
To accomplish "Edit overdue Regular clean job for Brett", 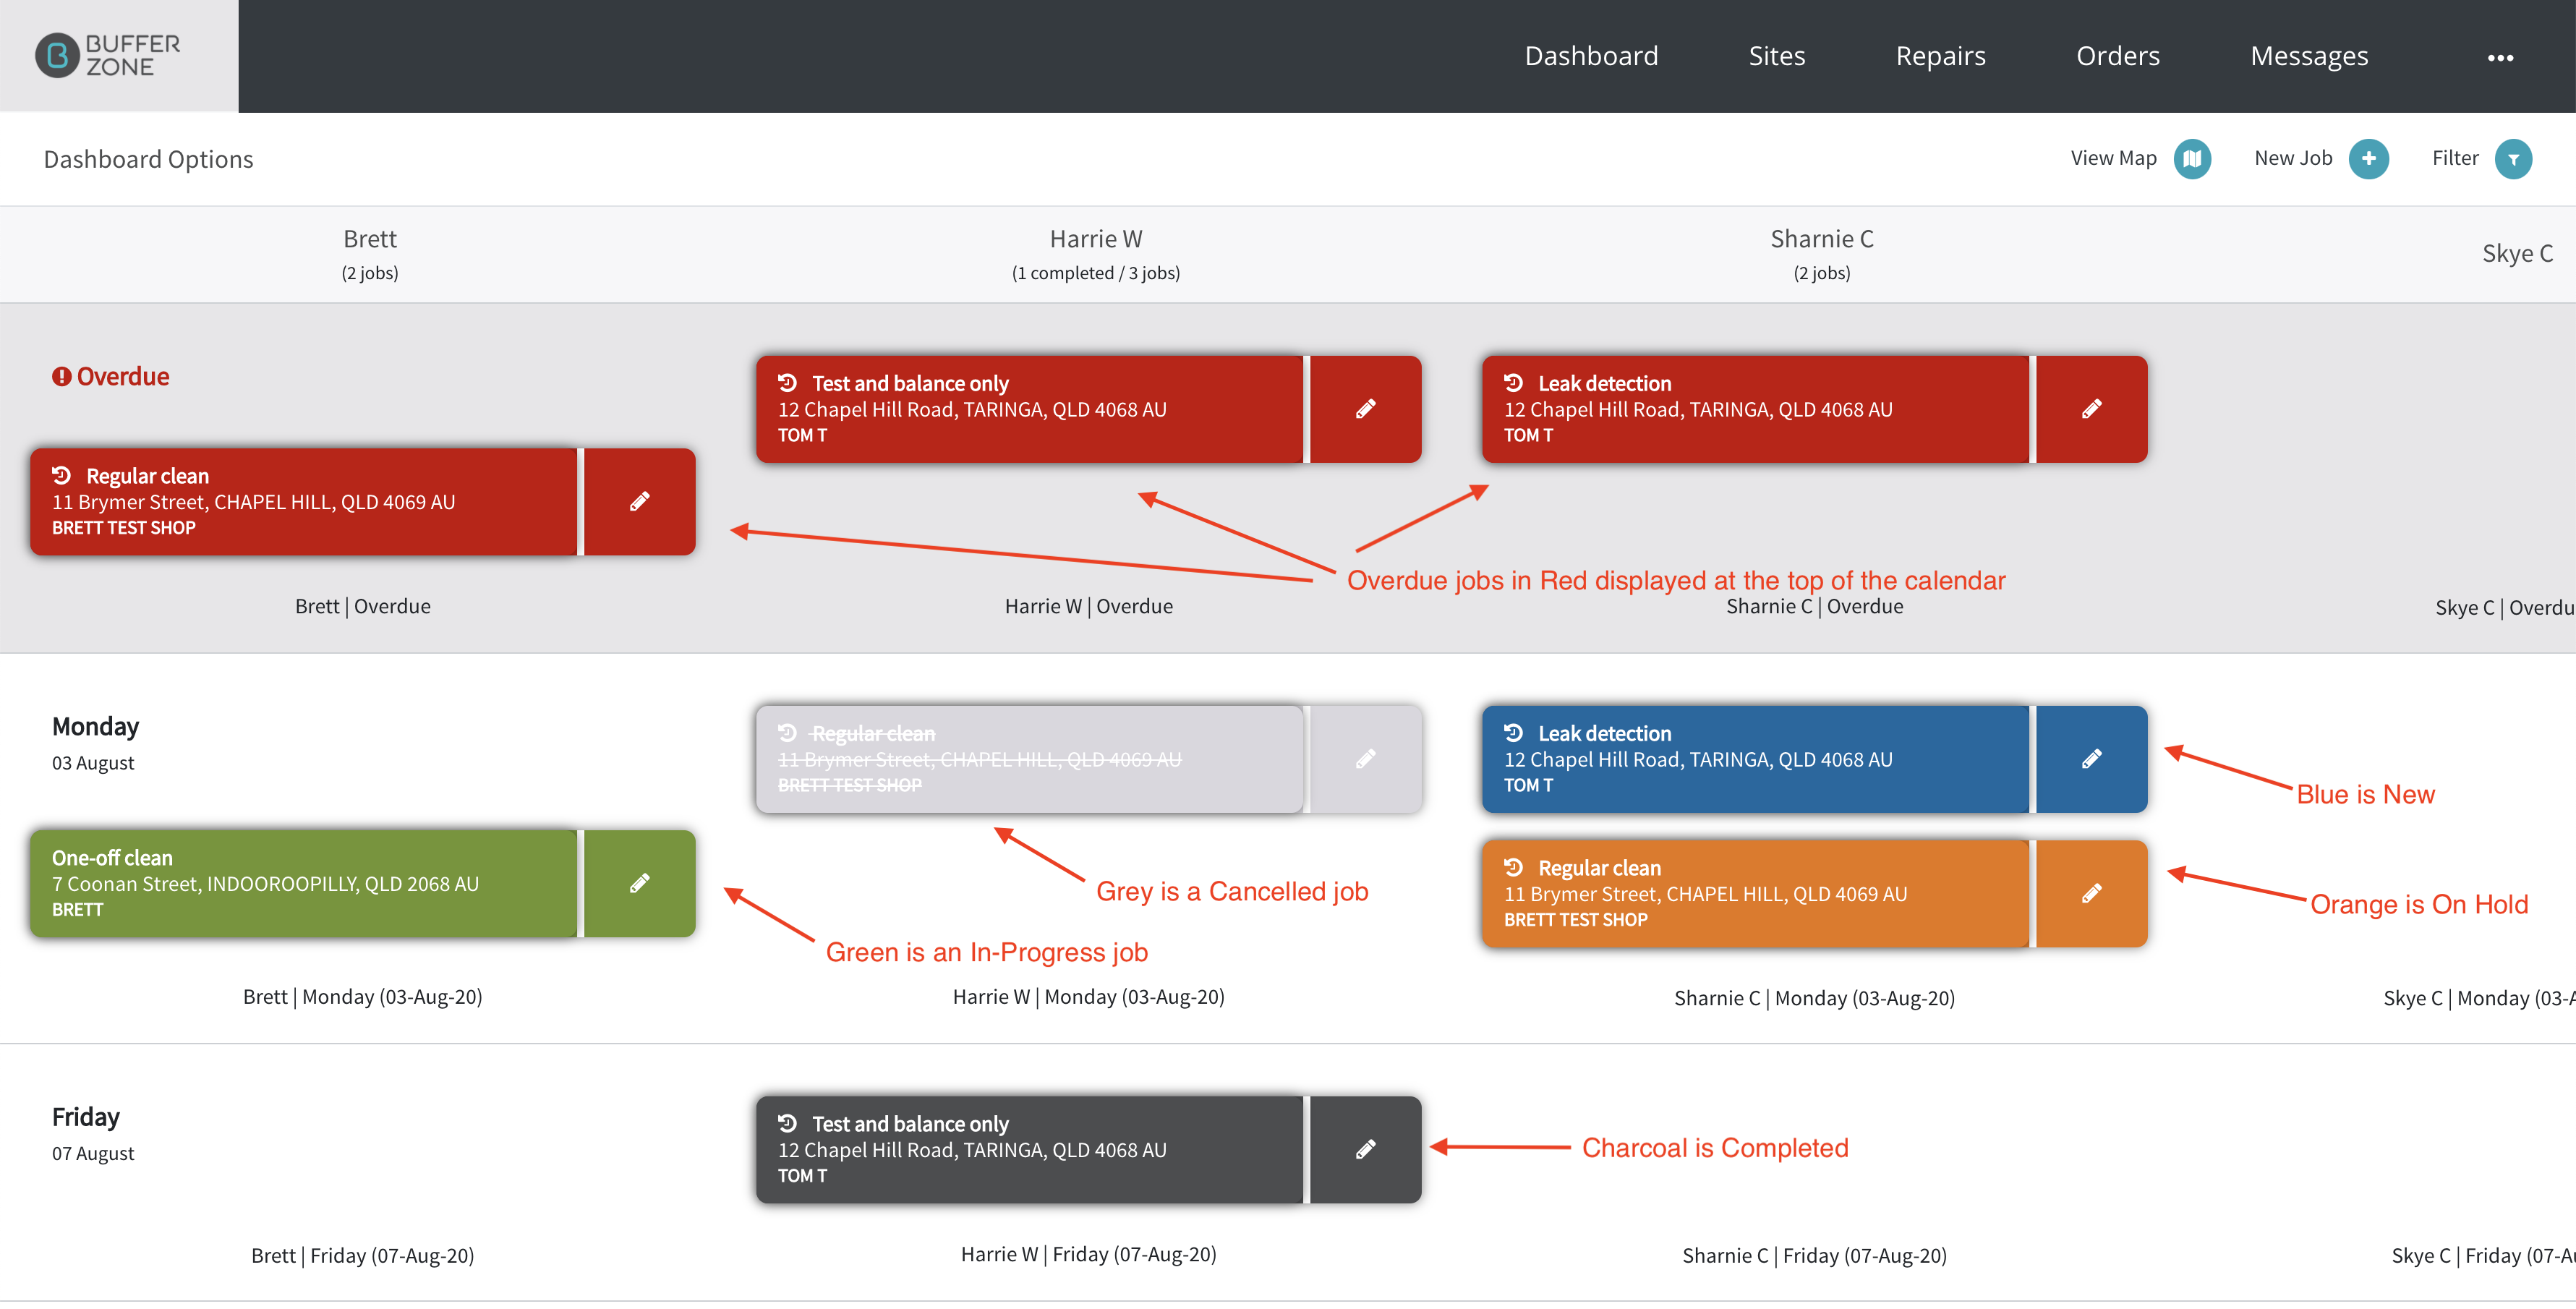I will tap(639, 502).
